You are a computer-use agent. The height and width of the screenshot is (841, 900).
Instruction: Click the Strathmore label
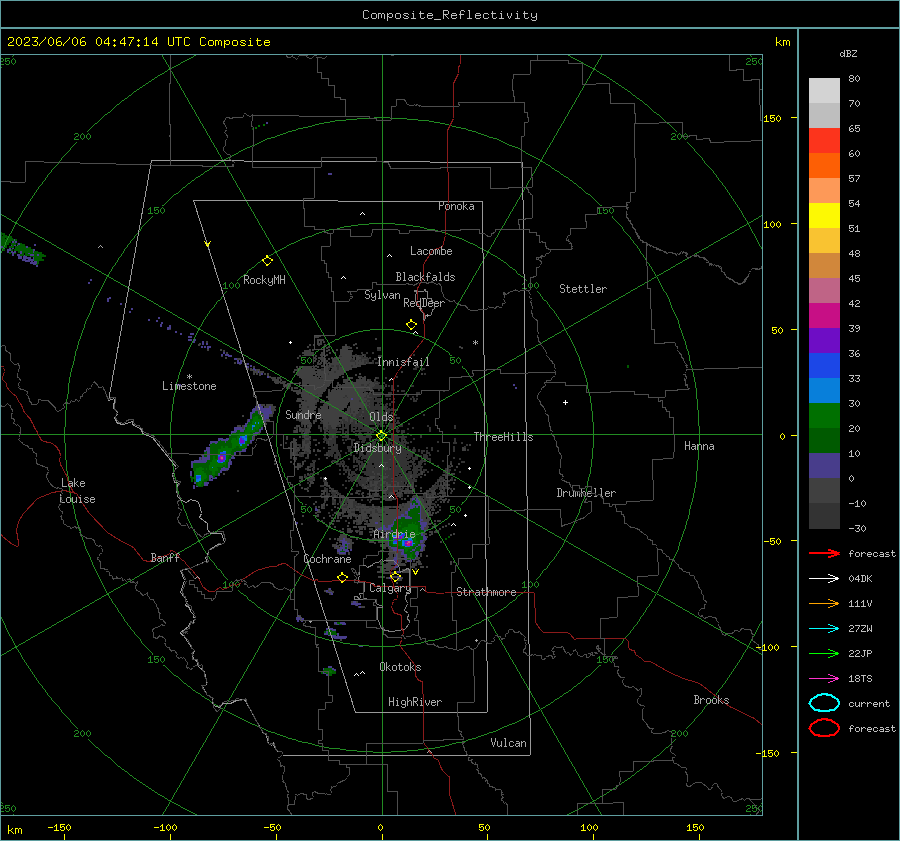tap(486, 592)
